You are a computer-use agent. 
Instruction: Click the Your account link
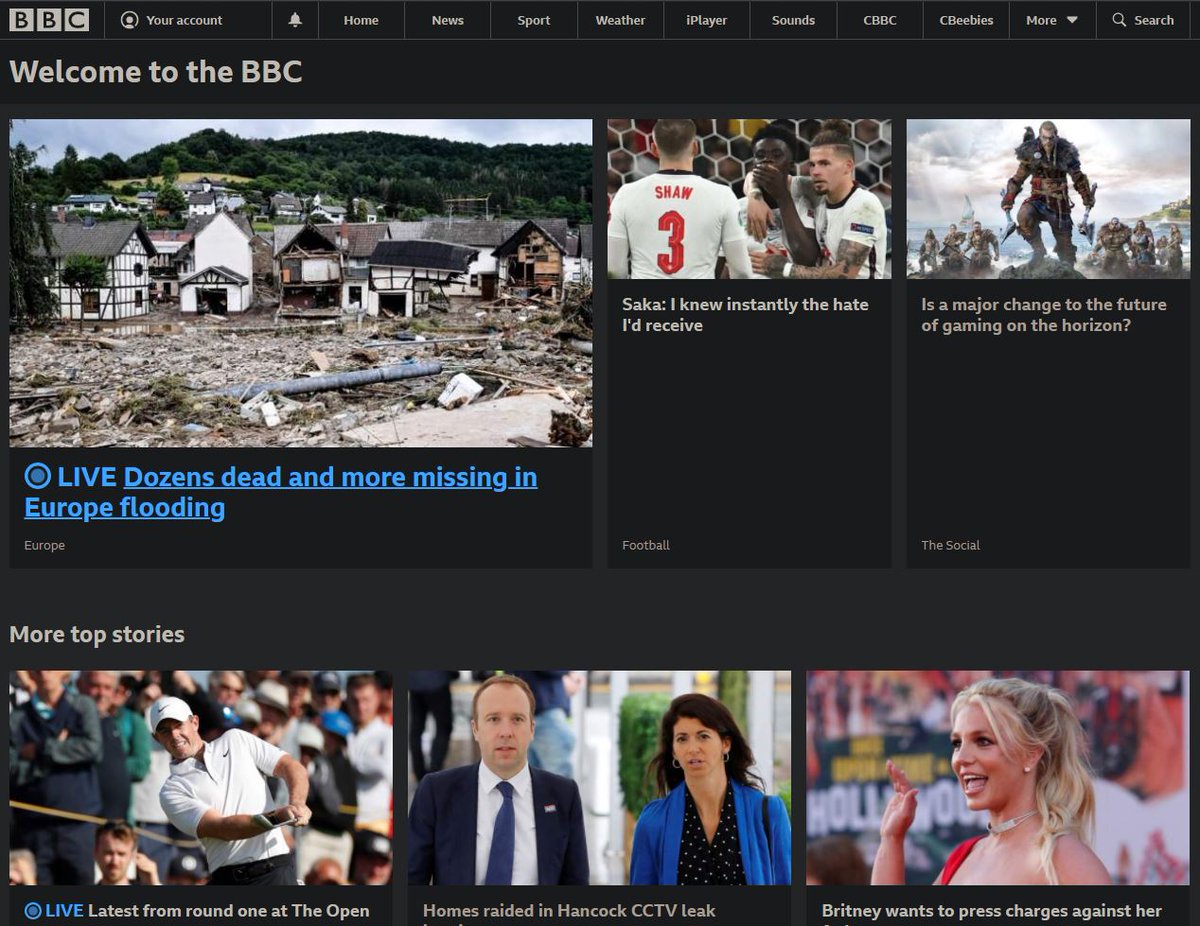point(184,20)
